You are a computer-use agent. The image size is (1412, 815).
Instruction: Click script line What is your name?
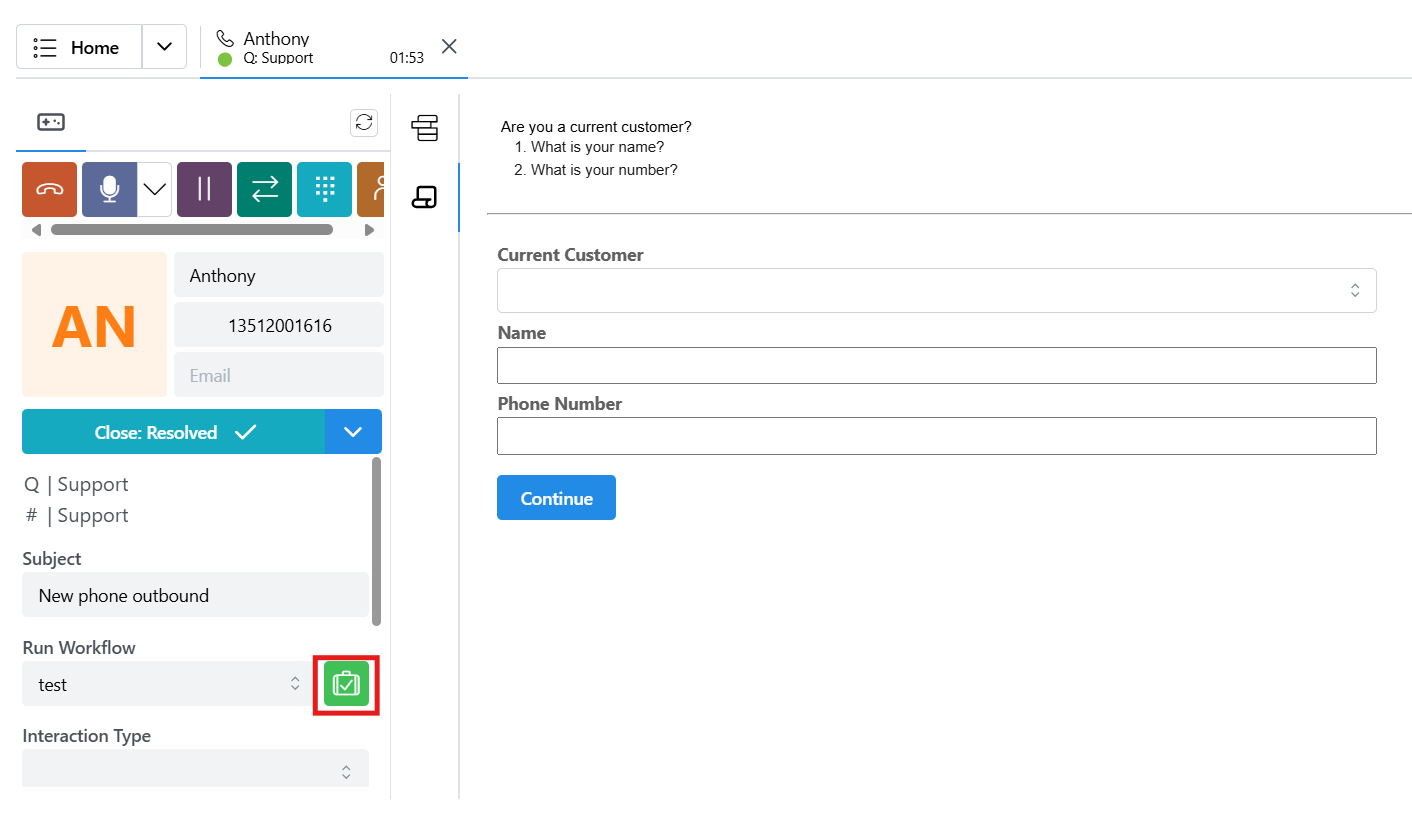597,147
